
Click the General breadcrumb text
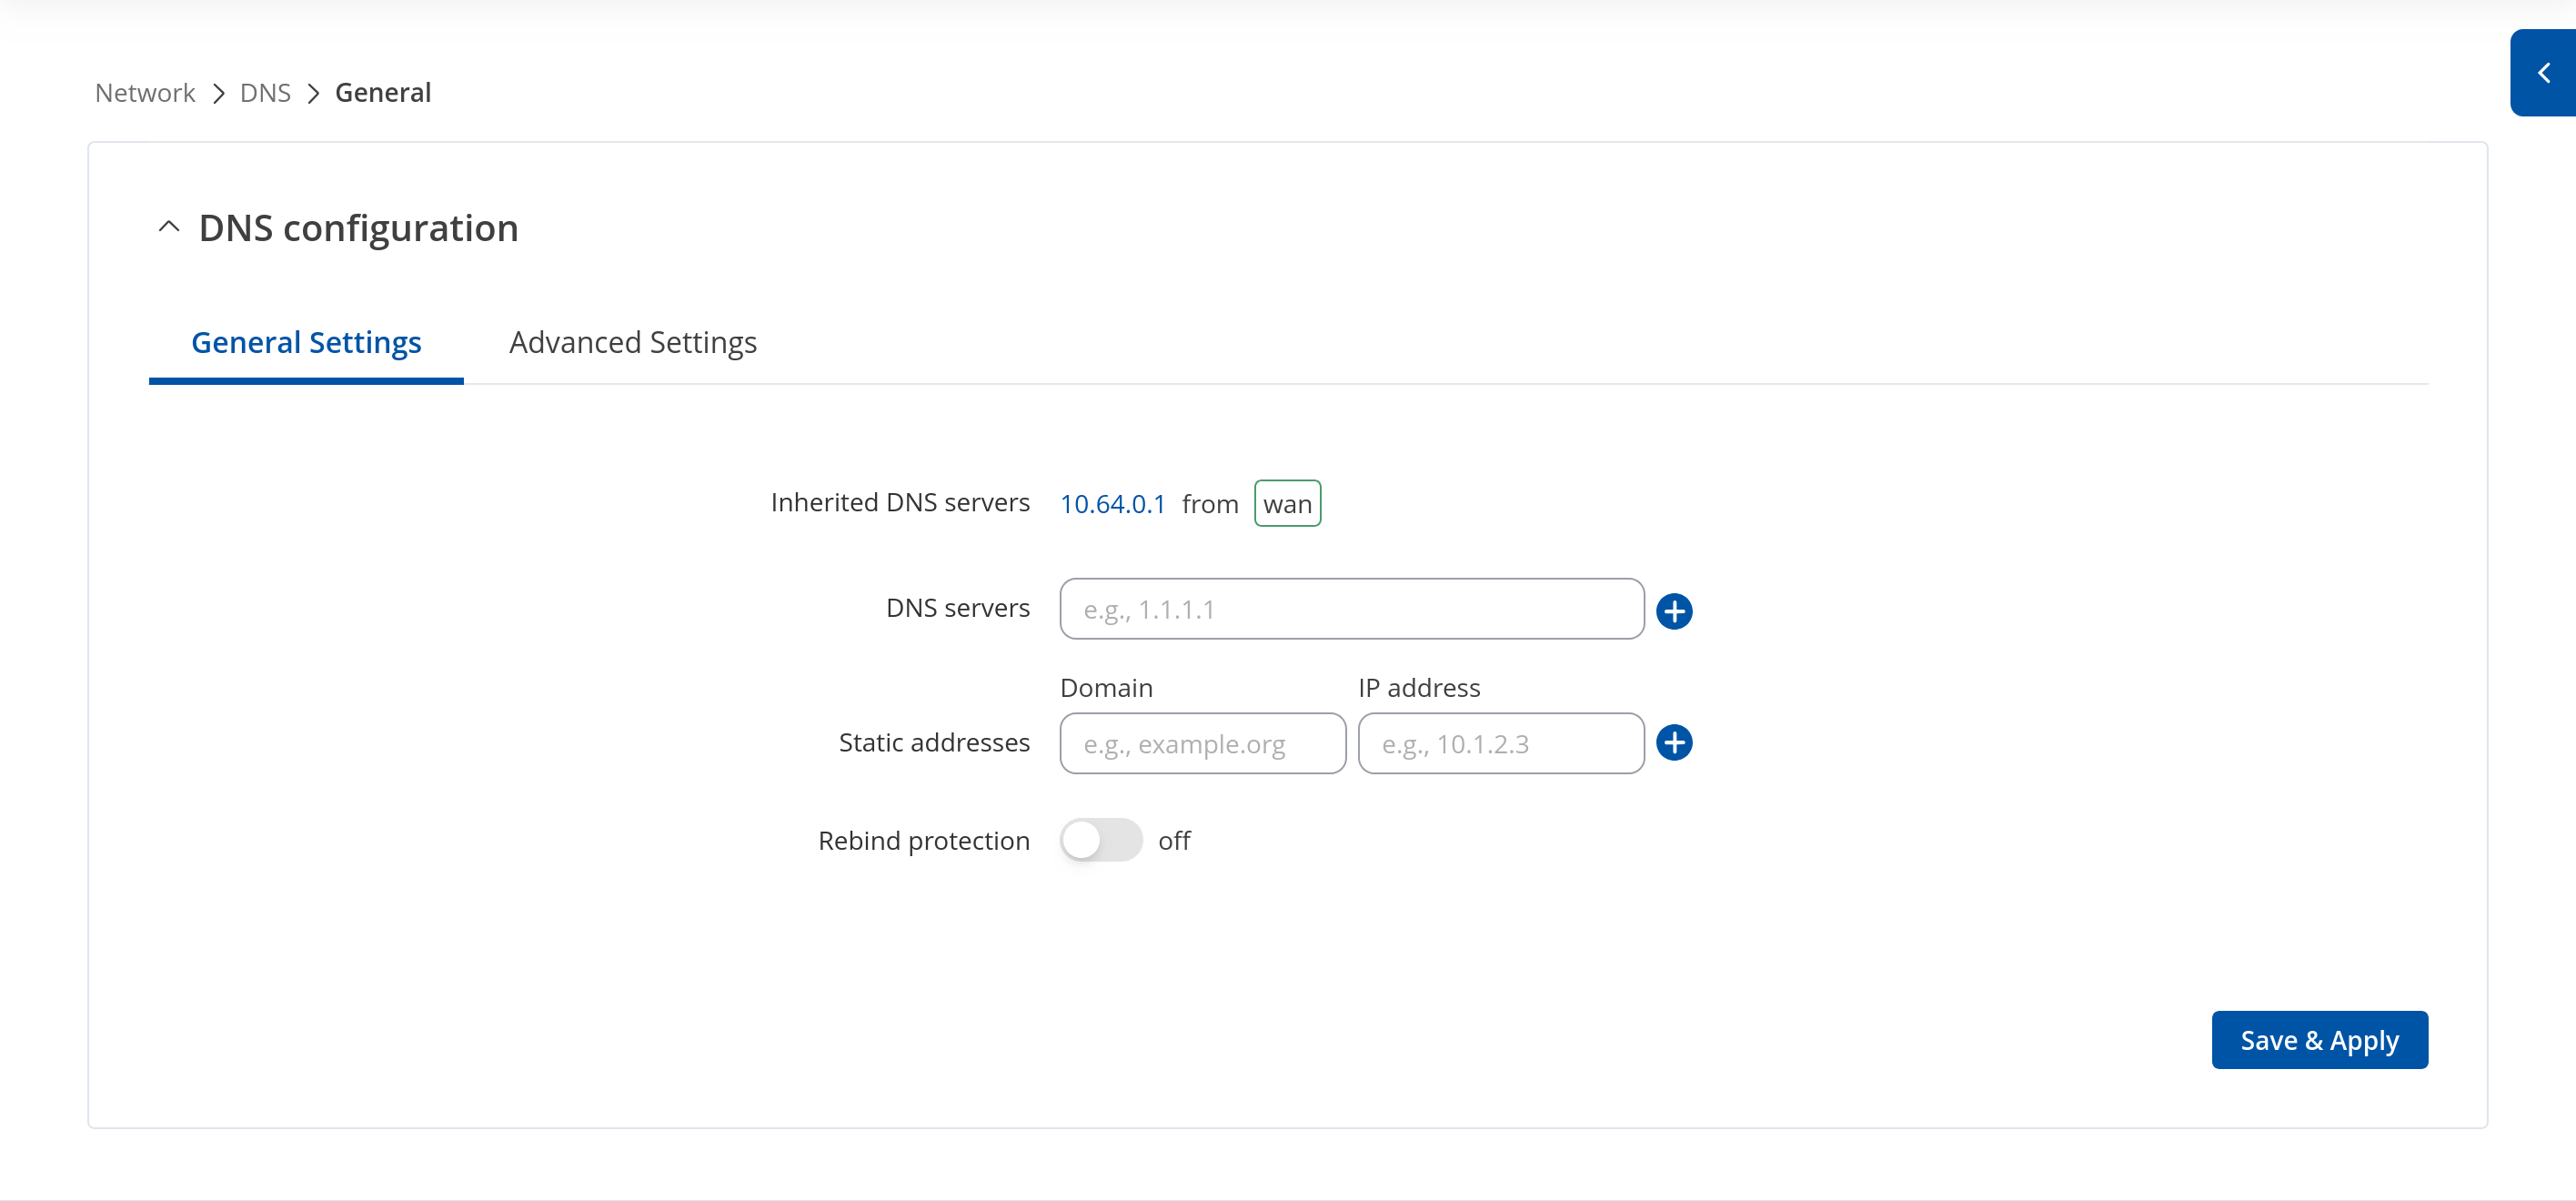pos(383,93)
